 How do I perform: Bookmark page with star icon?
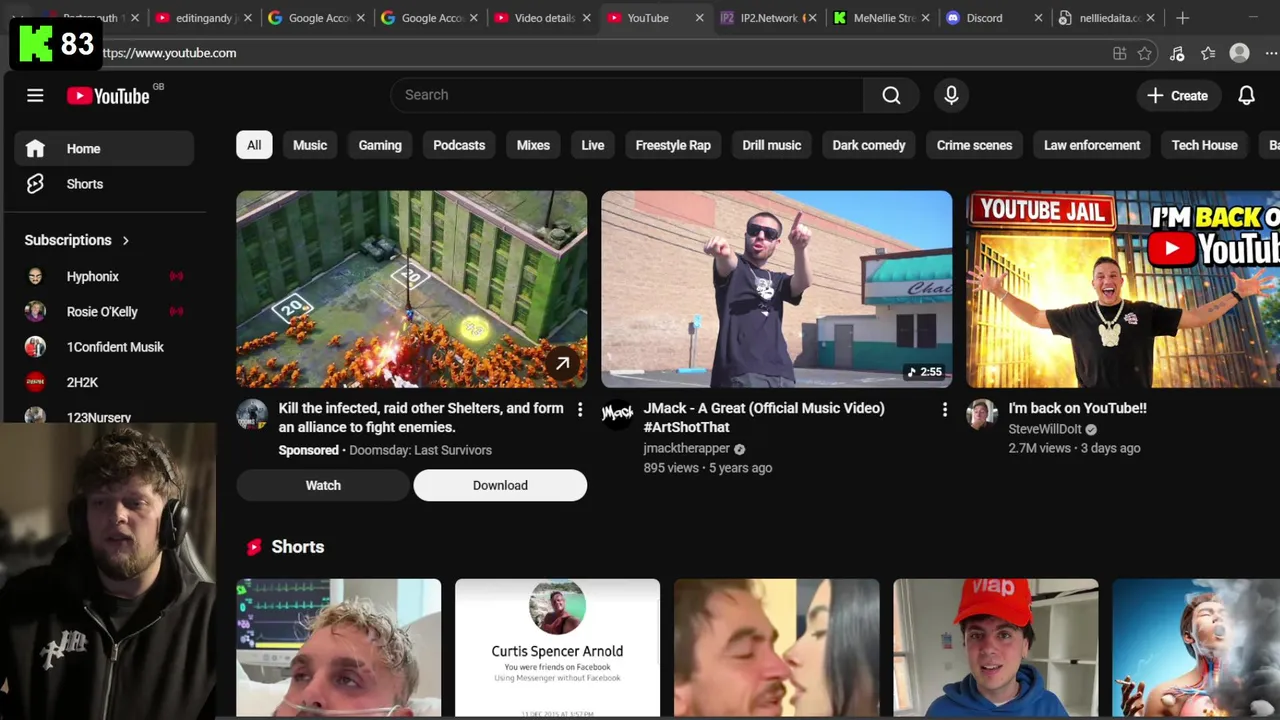click(x=1145, y=53)
